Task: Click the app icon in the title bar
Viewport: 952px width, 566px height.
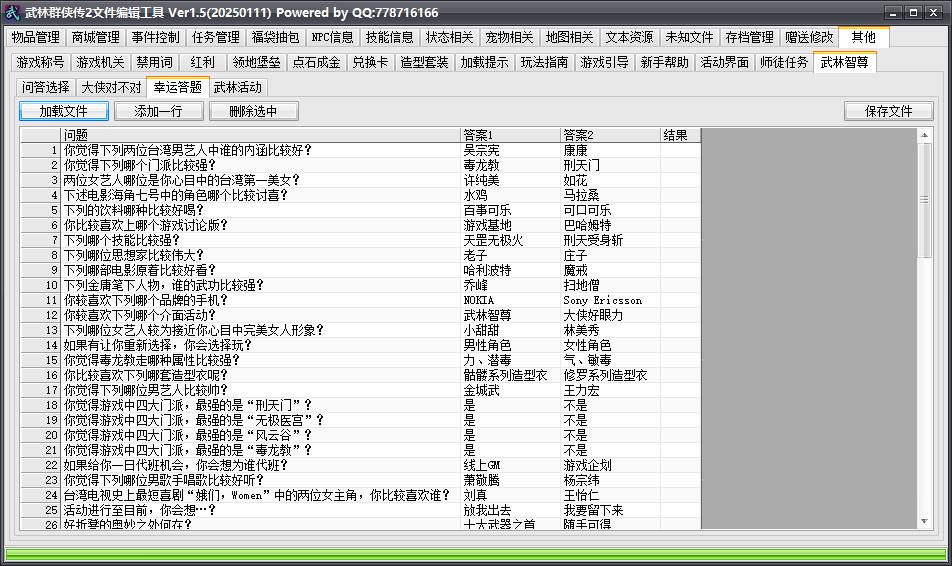Action: (x=12, y=12)
